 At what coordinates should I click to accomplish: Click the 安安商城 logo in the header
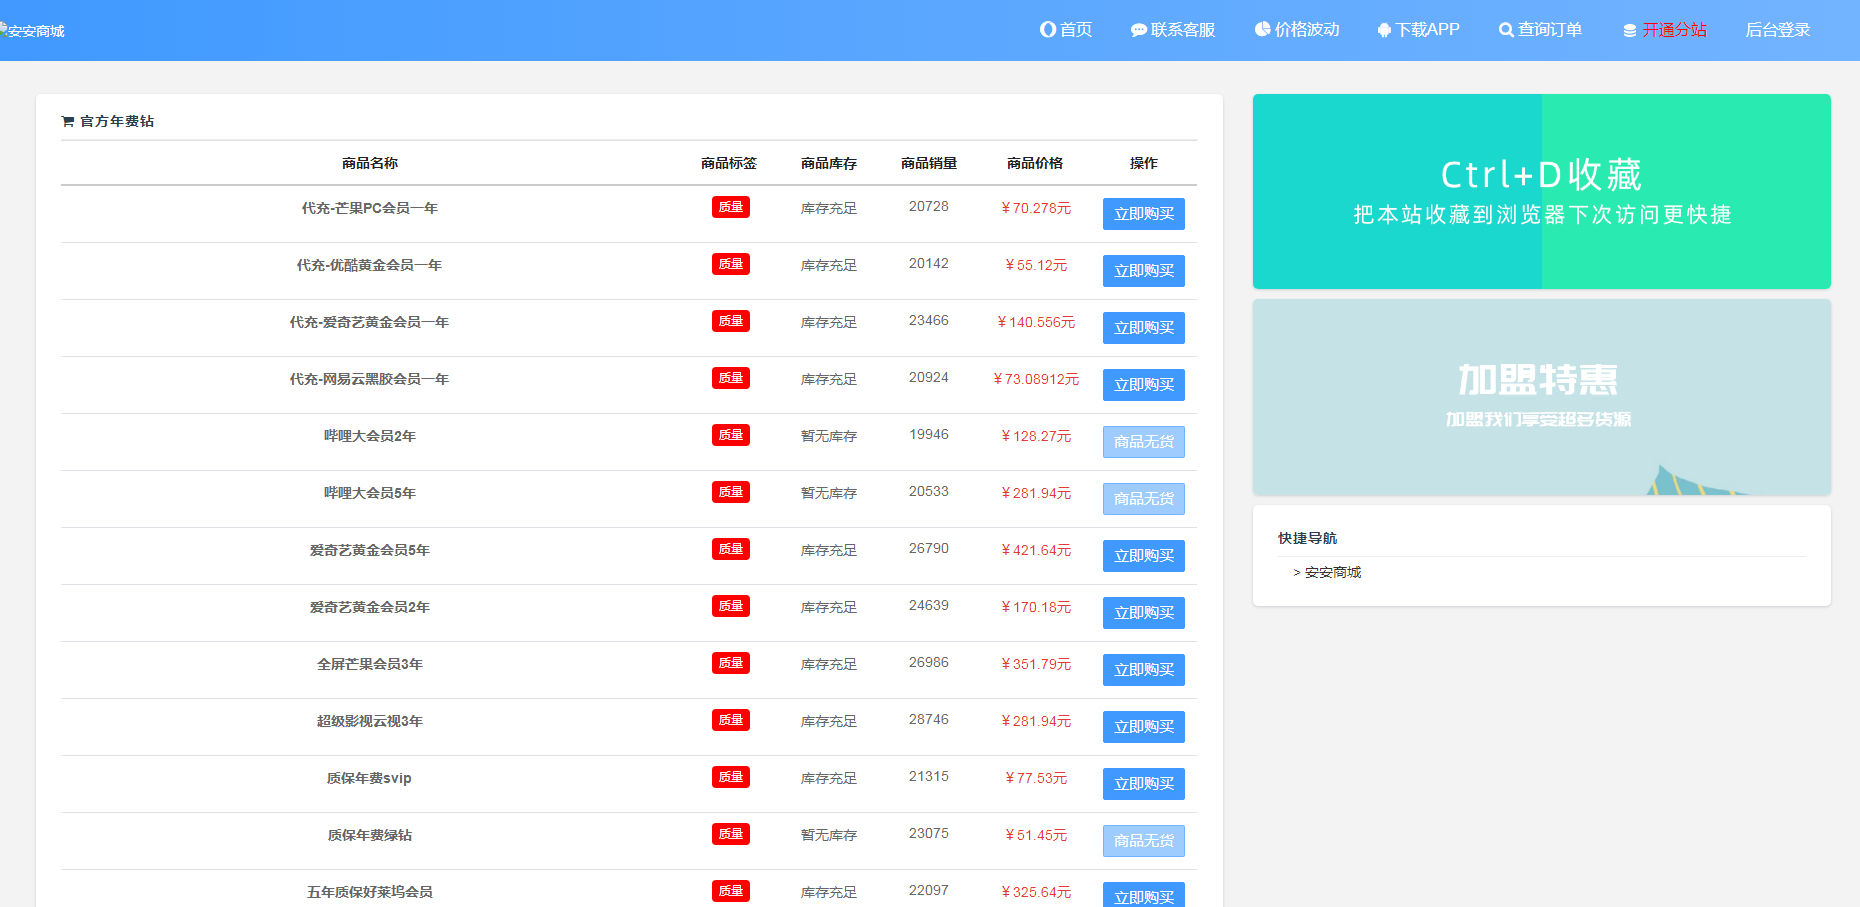(x=33, y=31)
